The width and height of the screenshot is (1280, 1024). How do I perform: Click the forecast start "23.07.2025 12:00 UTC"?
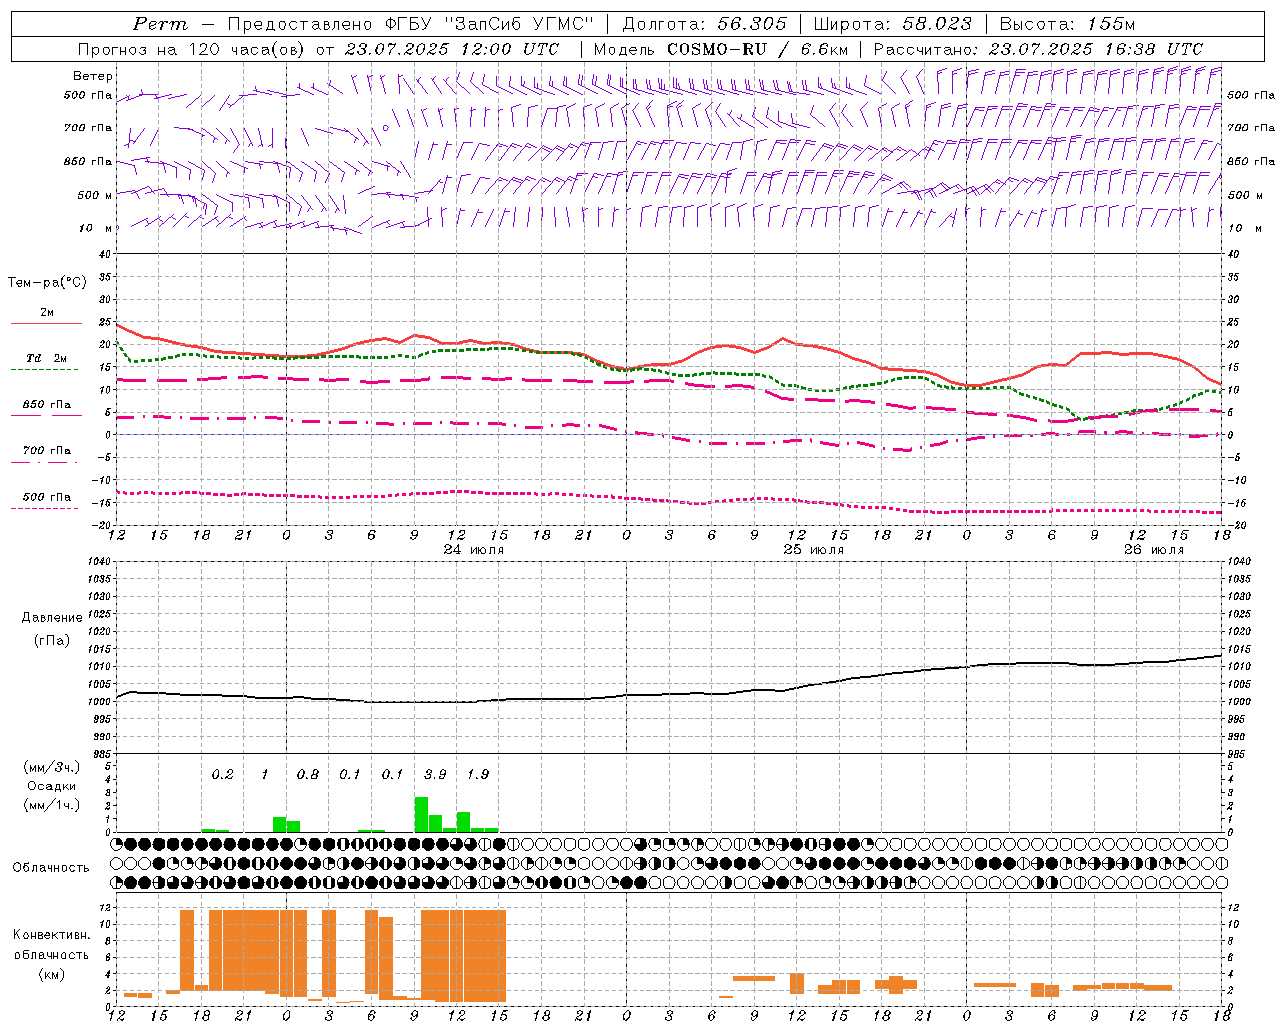pyautogui.click(x=452, y=49)
